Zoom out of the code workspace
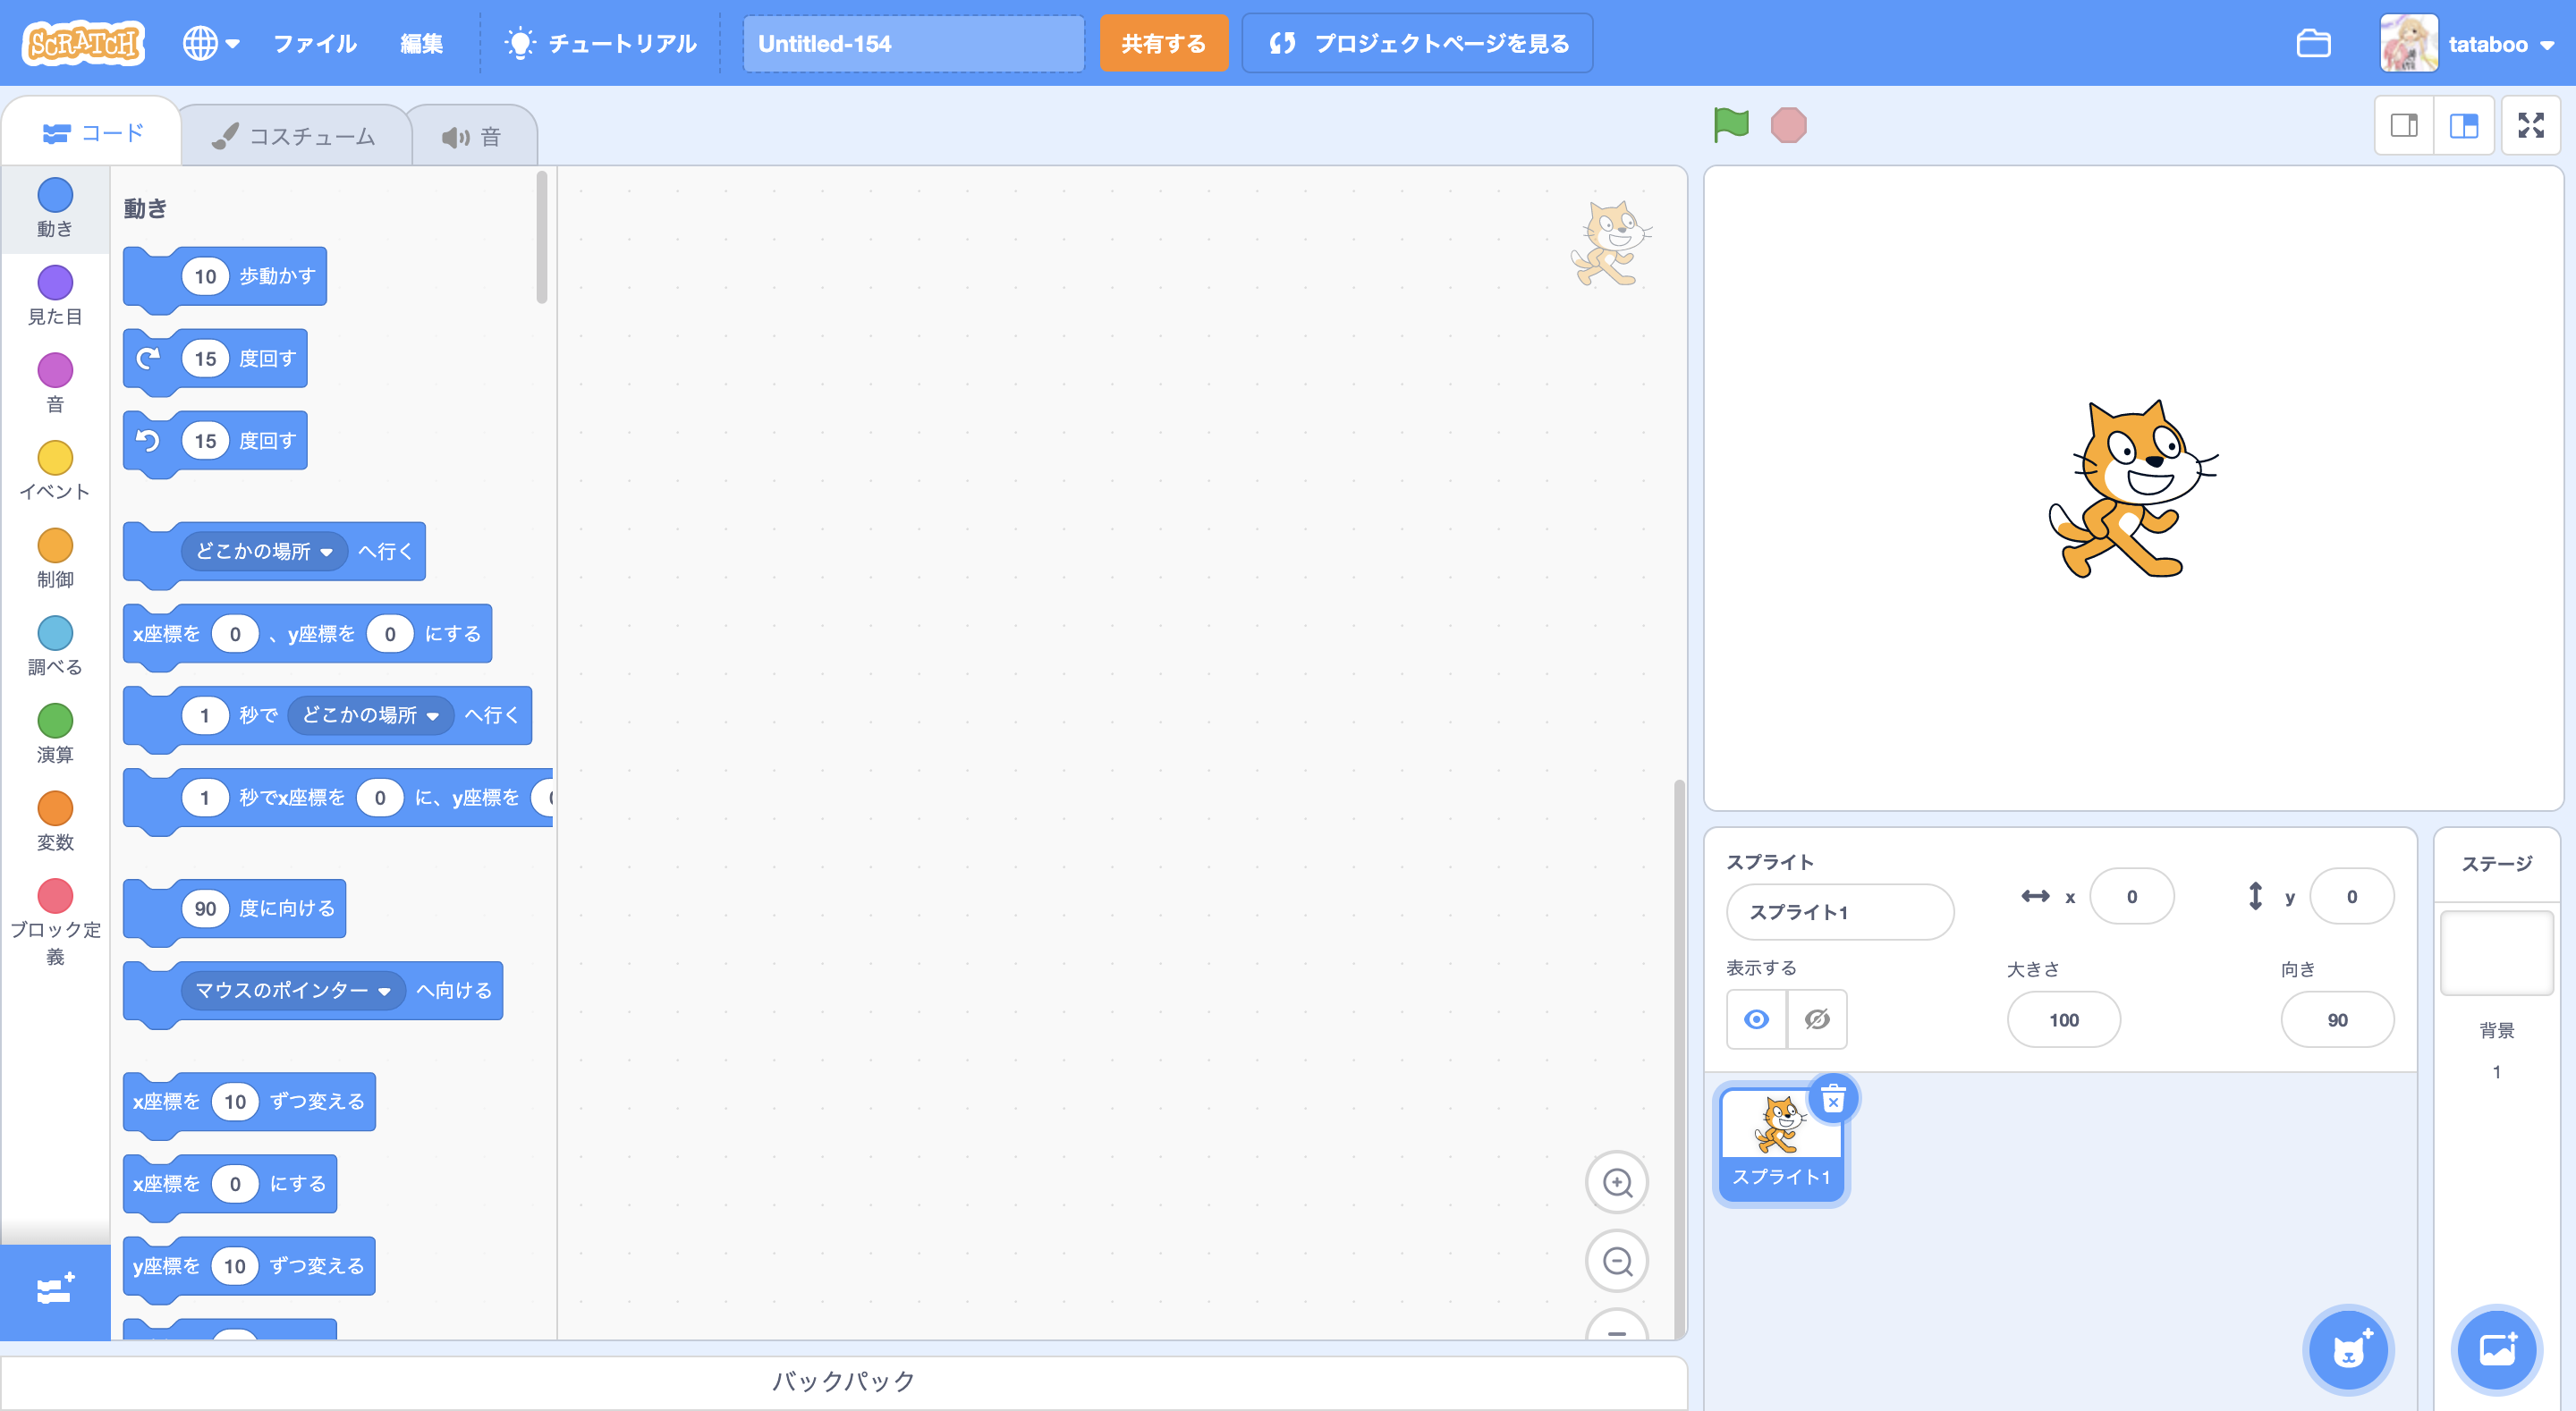The image size is (2576, 1411). pos(1617,1262)
